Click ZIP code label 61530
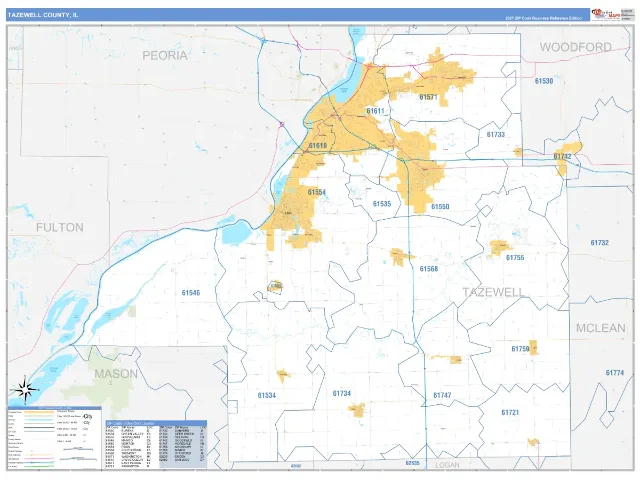 tap(544, 81)
